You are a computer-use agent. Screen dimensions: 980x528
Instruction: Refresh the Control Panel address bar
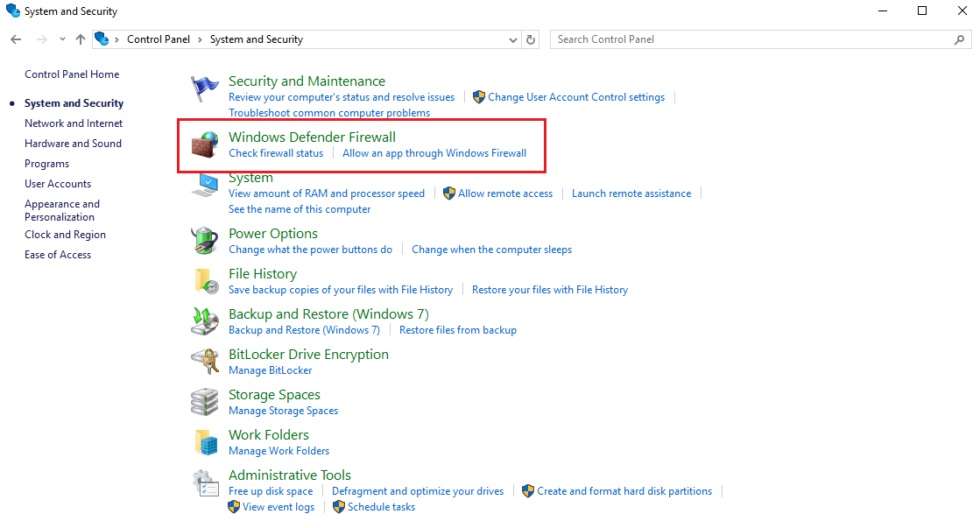[531, 40]
